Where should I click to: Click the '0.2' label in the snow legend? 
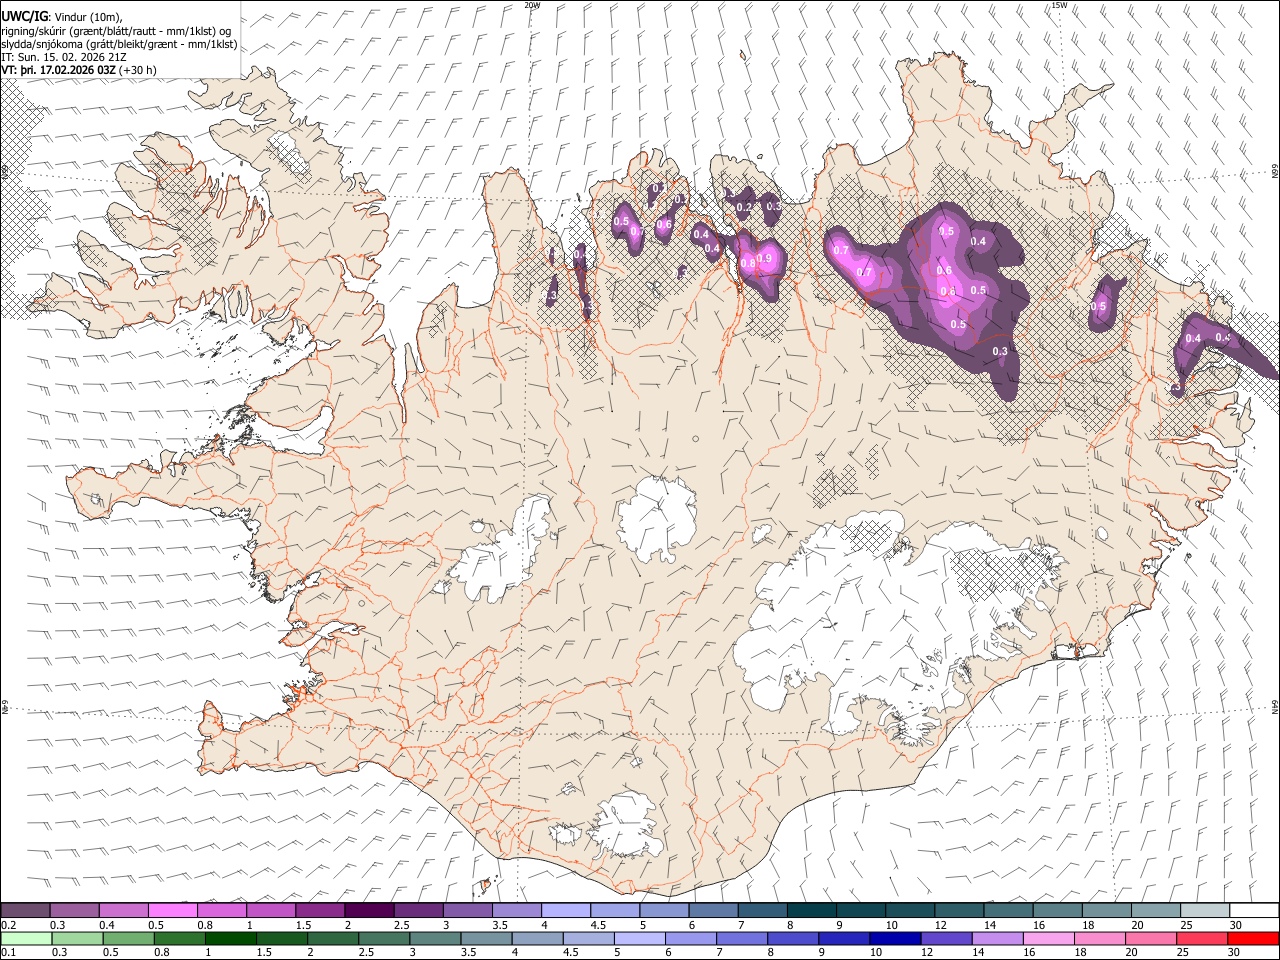point(8,925)
